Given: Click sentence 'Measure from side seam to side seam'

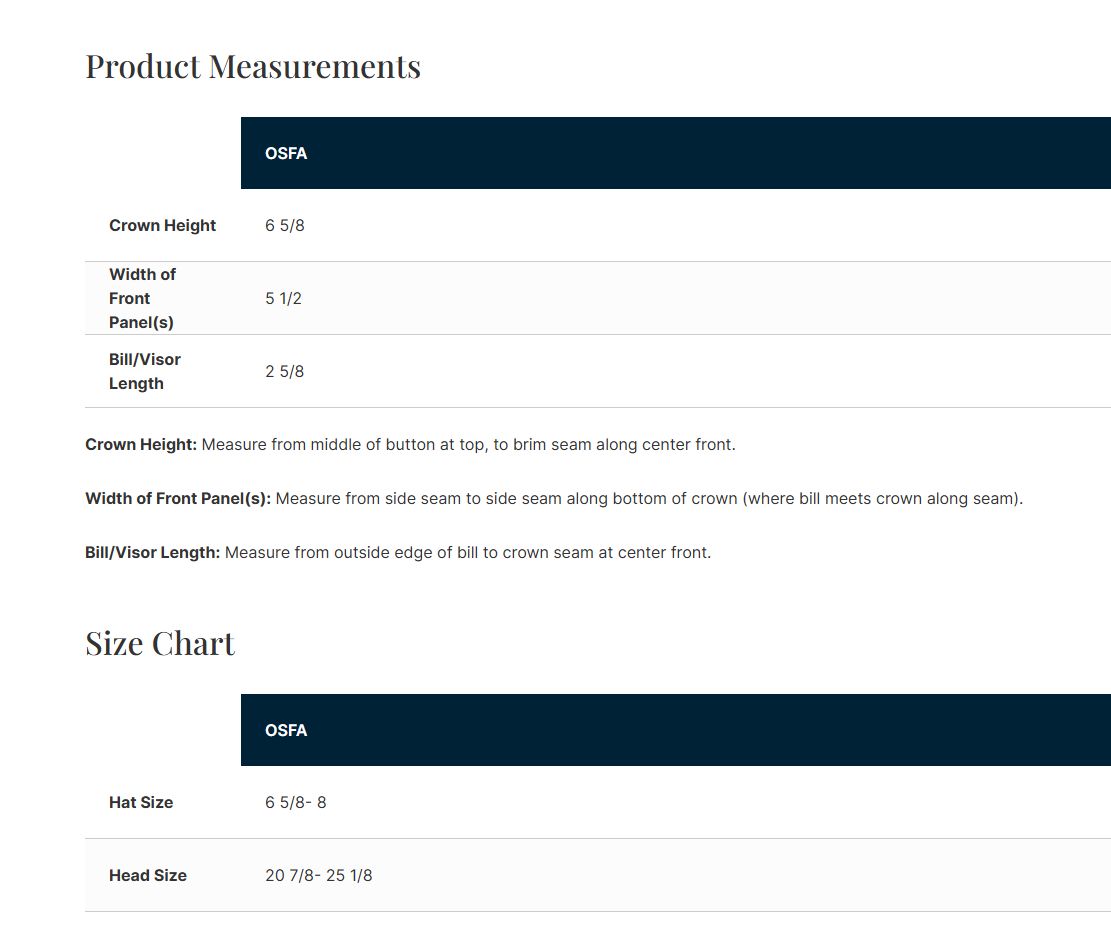Looking at the screenshot, I should [x=648, y=498].
